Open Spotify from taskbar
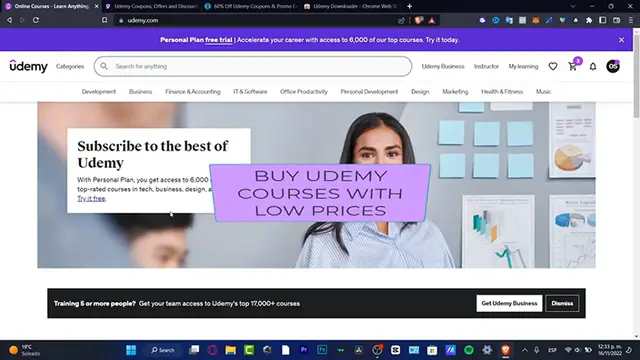Screen dimensions: 640x360 tap(469, 350)
